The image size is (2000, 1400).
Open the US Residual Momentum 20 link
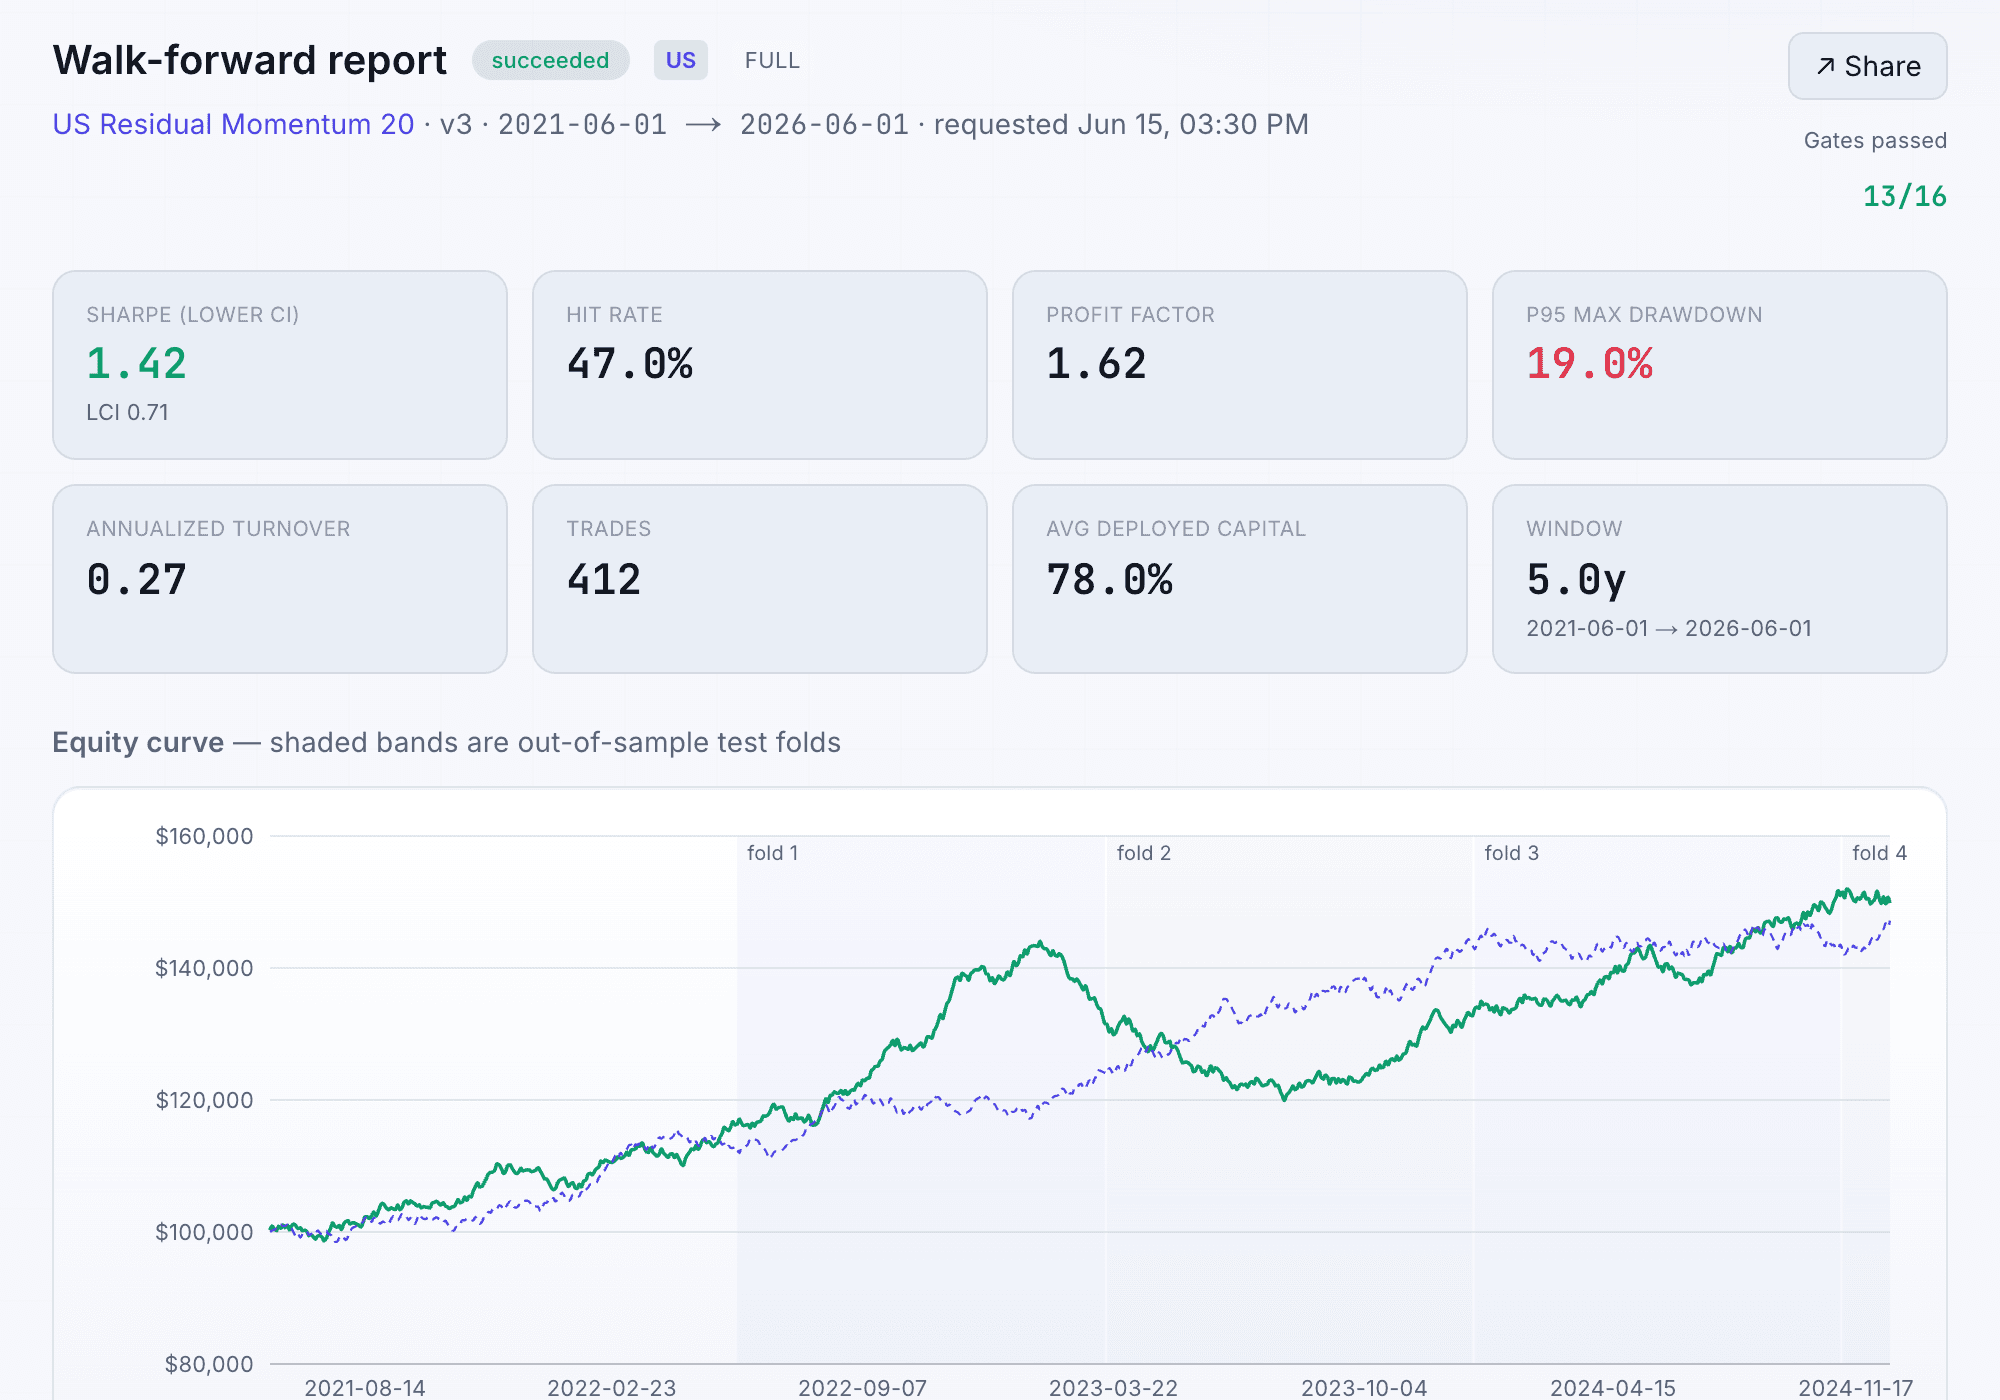point(233,124)
